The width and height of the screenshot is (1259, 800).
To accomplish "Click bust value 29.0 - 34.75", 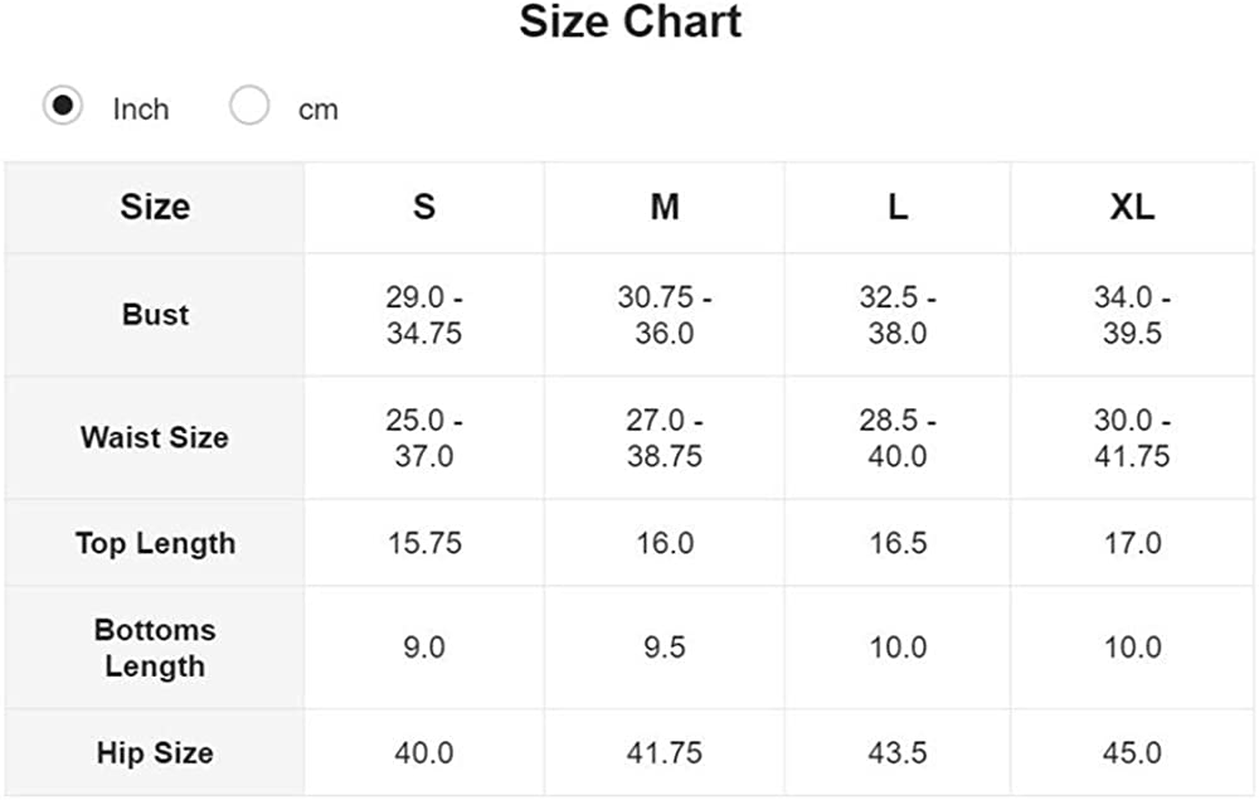I will pos(424,315).
